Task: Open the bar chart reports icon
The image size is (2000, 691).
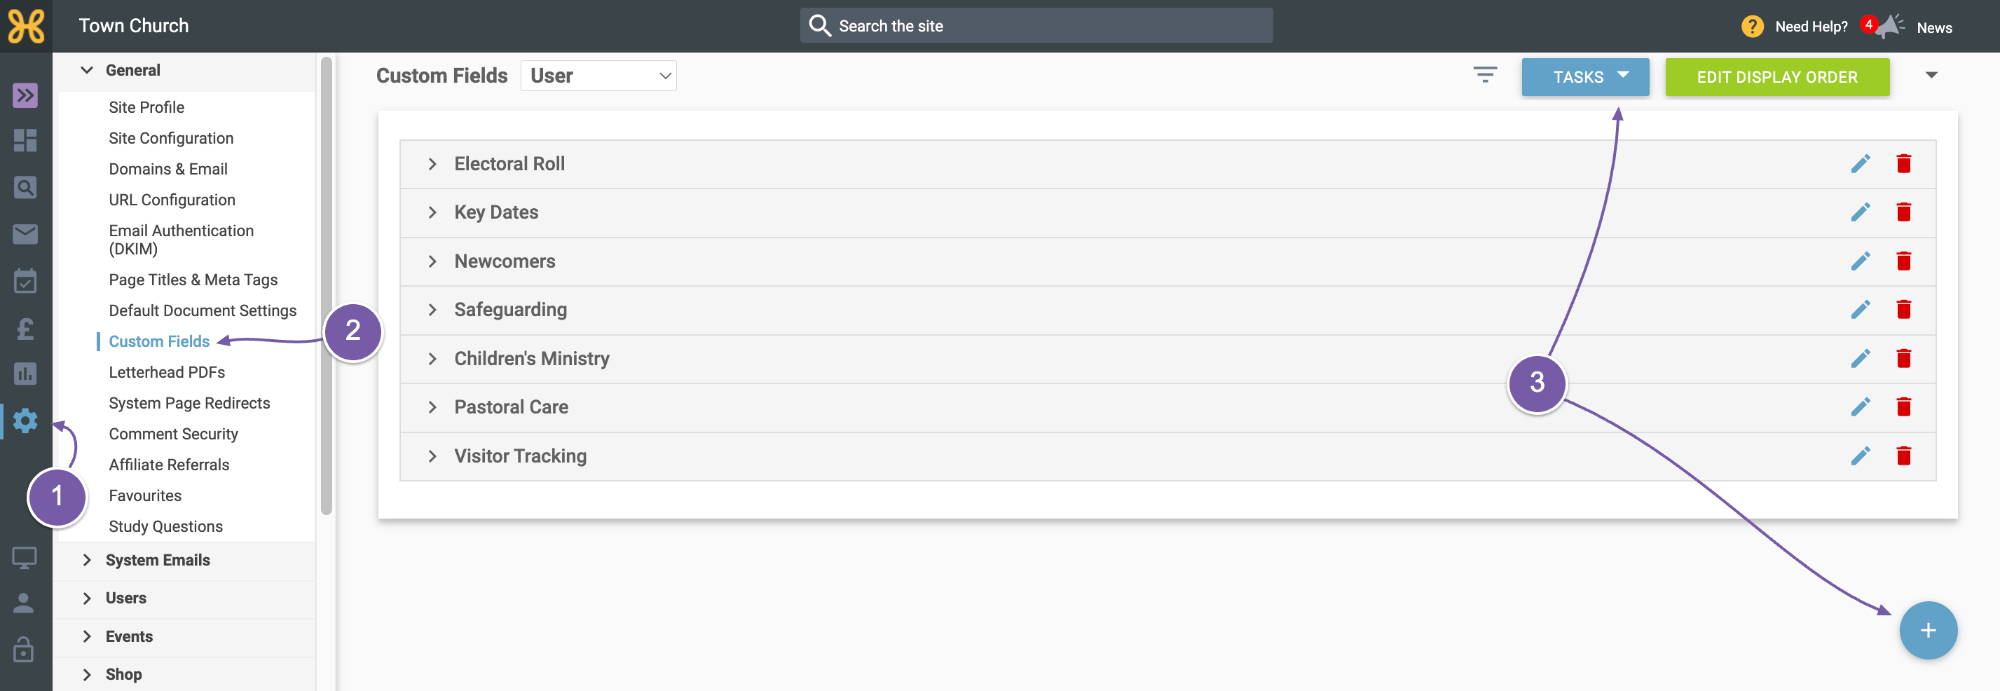Action: tap(25, 374)
